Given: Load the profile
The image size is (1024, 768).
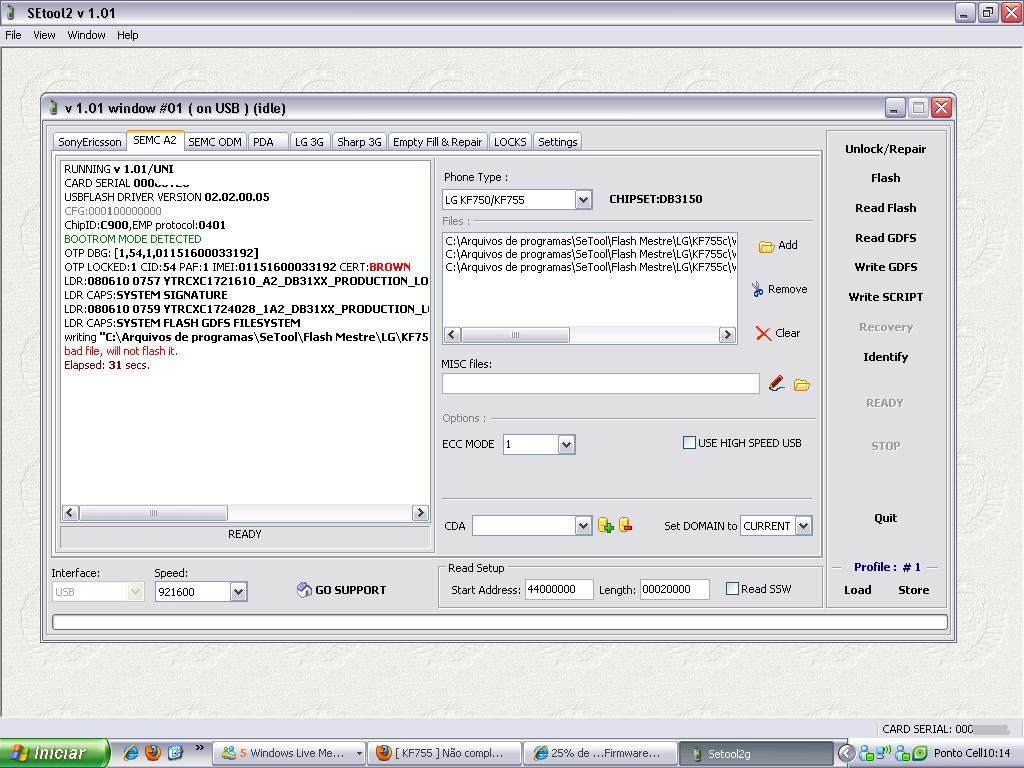Looking at the screenshot, I should (857, 590).
